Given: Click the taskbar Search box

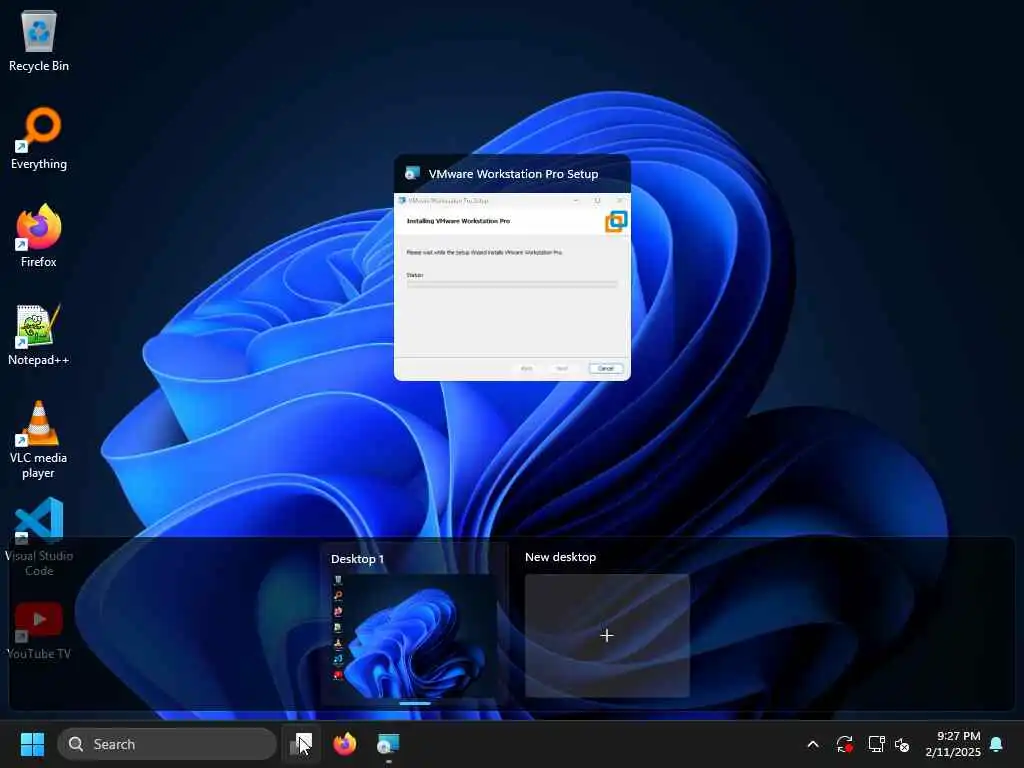Looking at the screenshot, I should pyautogui.click(x=167, y=744).
